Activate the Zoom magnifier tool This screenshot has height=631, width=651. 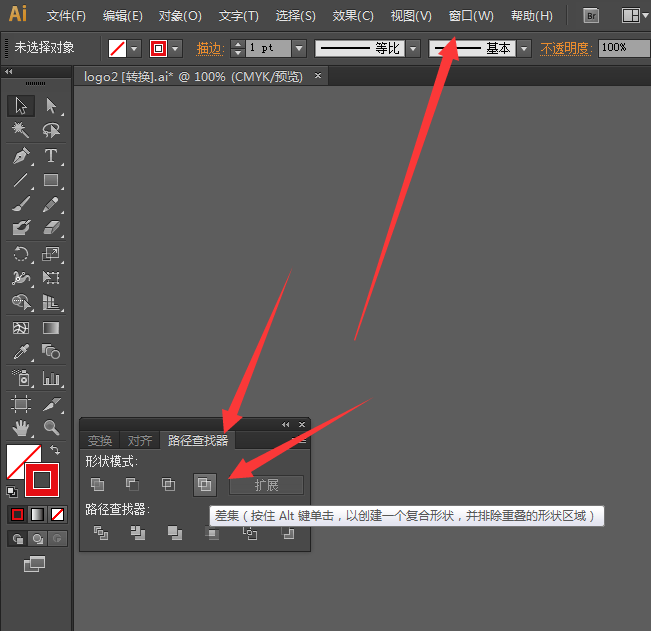click(50, 428)
